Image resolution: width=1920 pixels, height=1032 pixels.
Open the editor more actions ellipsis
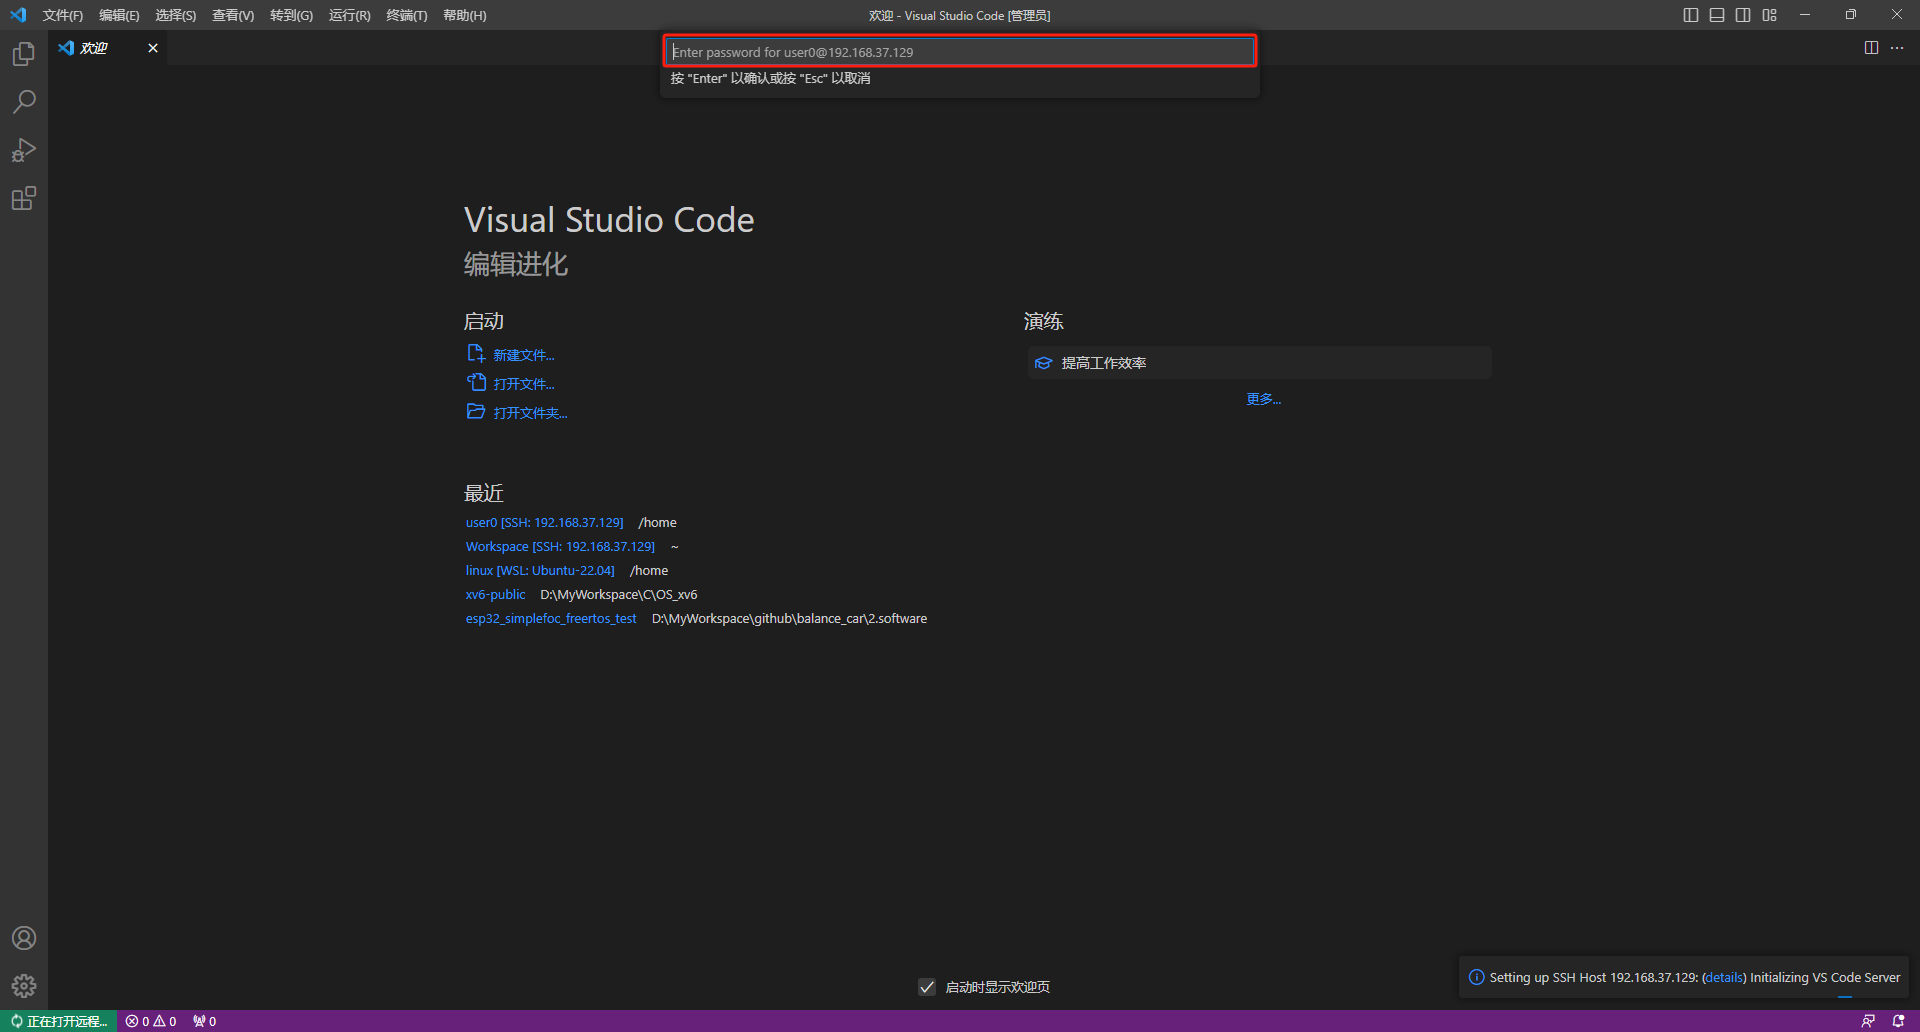coord(1897,48)
